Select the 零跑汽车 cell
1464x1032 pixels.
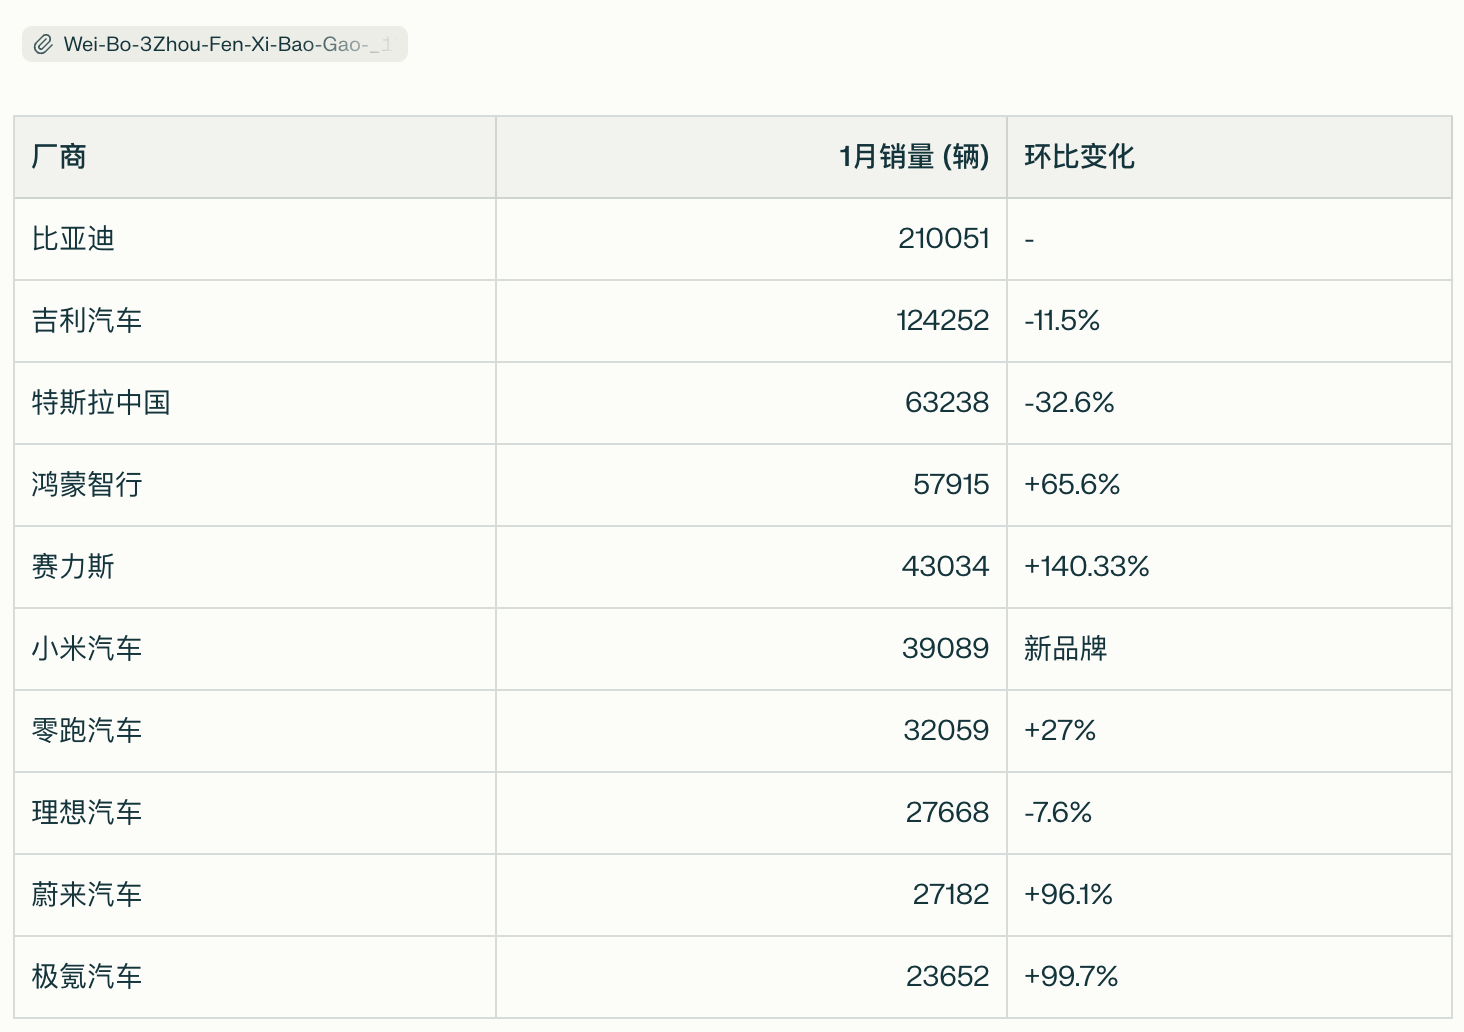point(87,731)
